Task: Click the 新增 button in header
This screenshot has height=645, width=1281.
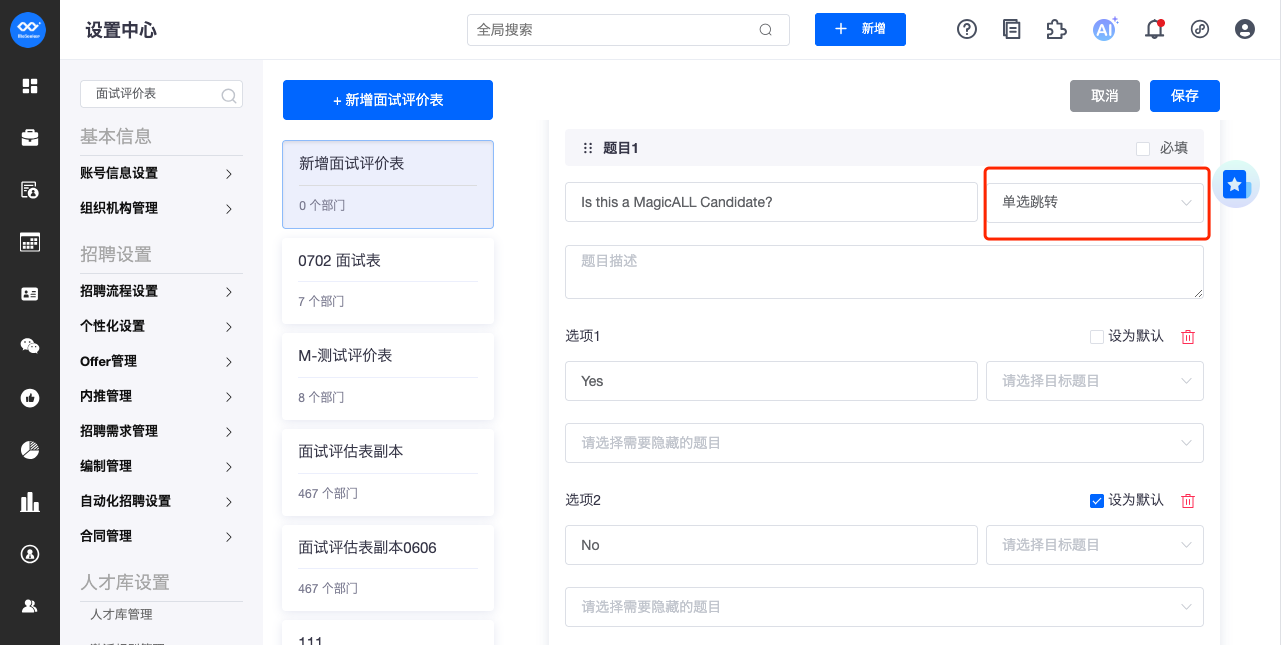Action: click(x=860, y=30)
